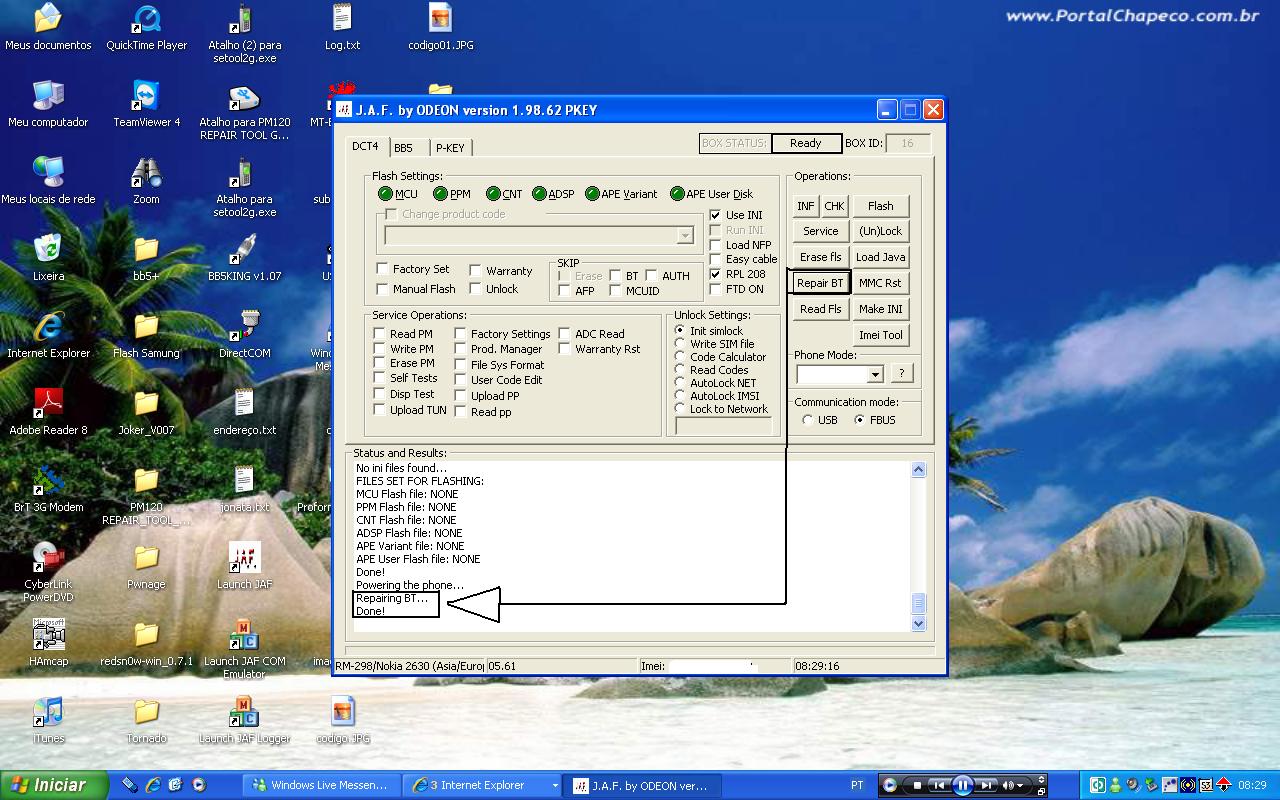Click status log scroll-down arrow
Image resolution: width=1280 pixels, height=800 pixels.
(919, 624)
